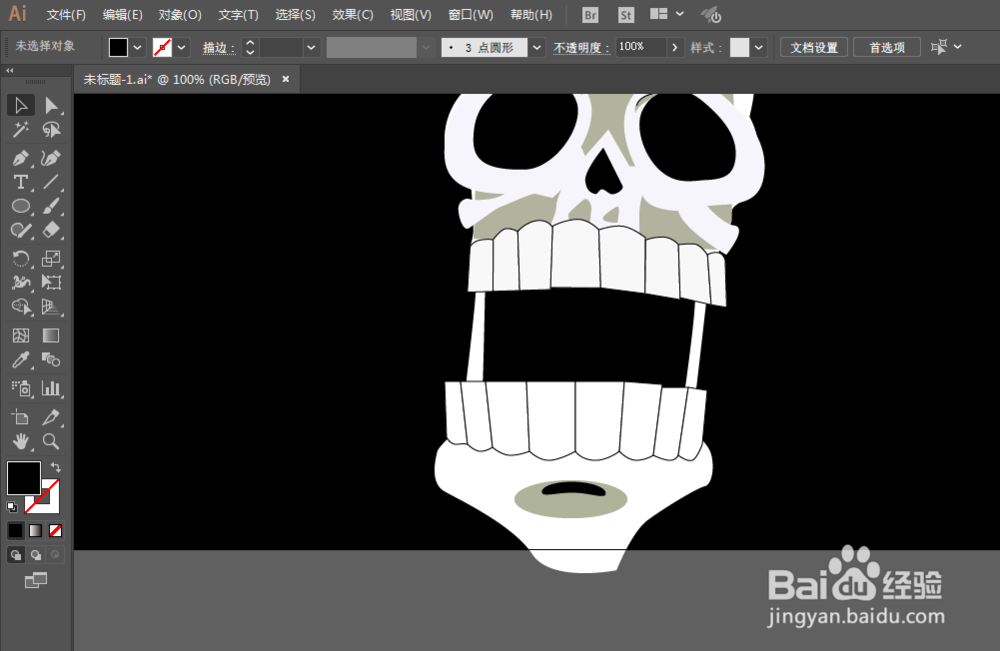Expand the brush definition dropdown
The height and width of the screenshot is (651, 1000).
[x=538, y=47]
